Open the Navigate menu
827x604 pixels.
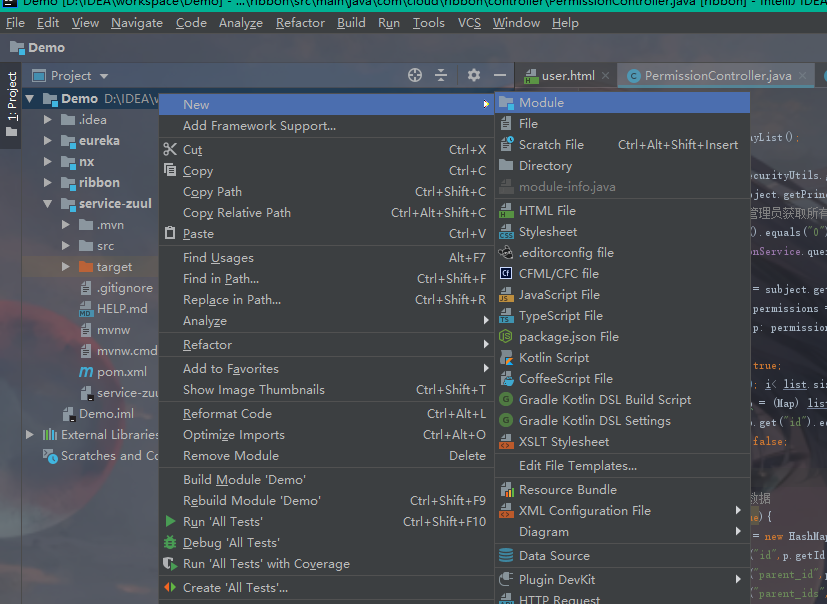point(137,23)
